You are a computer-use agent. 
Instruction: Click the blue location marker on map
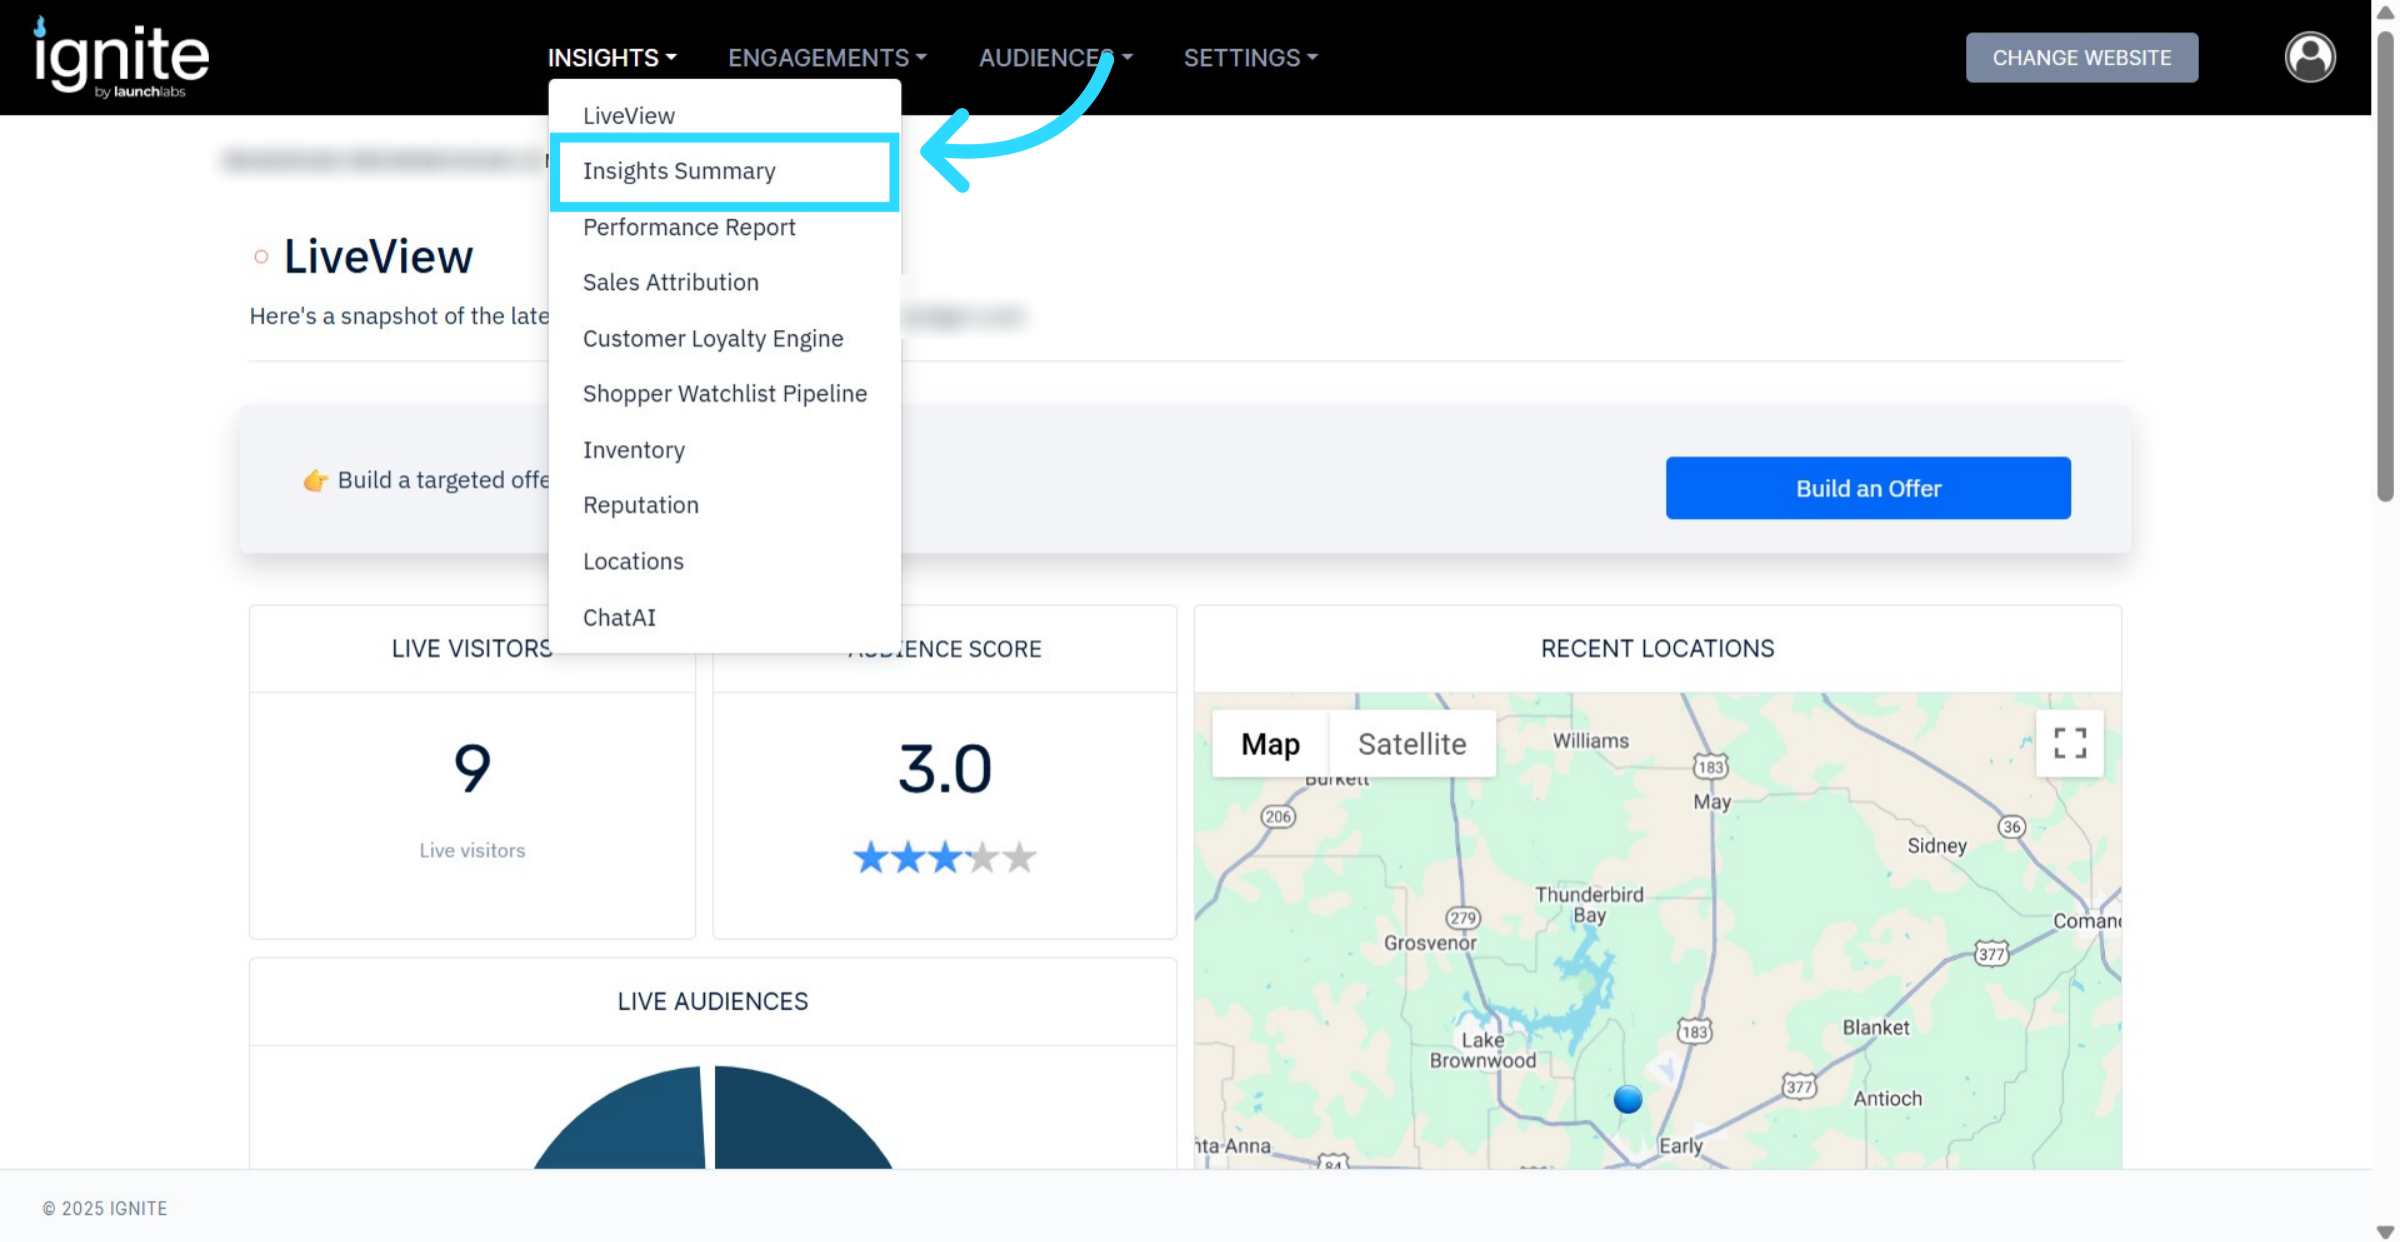1627,1099
